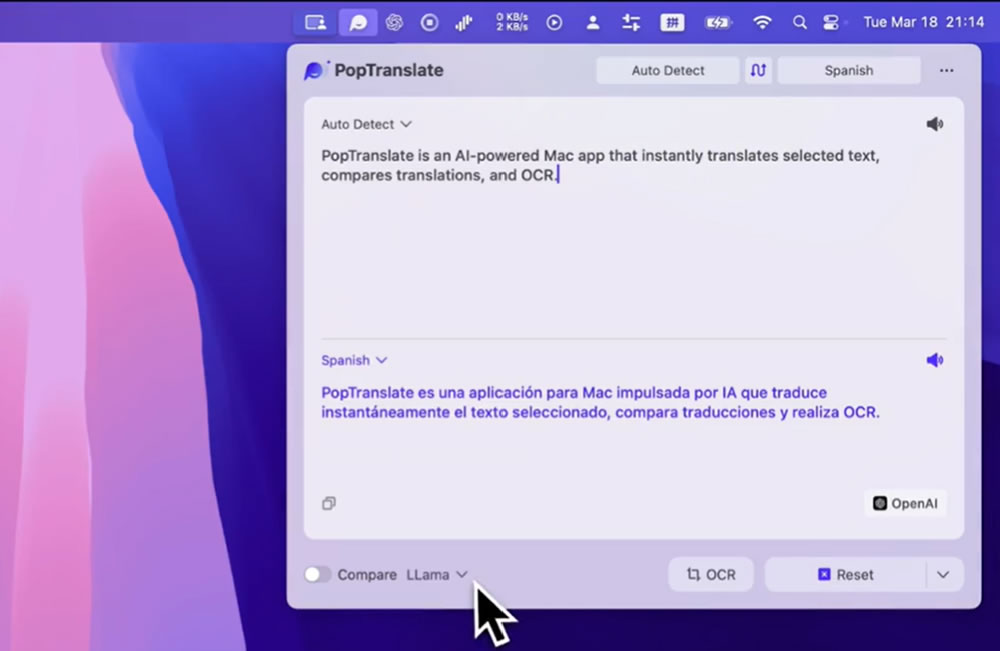Start OCR capture

click(x=710, y=574)
